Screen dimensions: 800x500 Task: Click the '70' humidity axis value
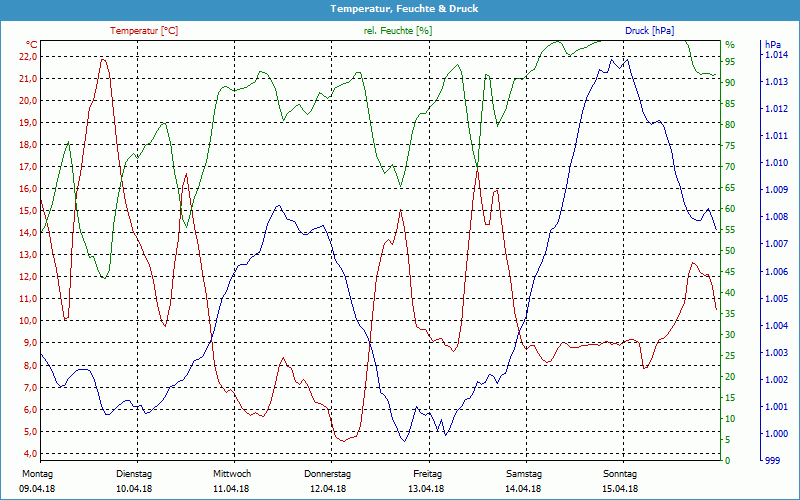click(x=730, y=167)
